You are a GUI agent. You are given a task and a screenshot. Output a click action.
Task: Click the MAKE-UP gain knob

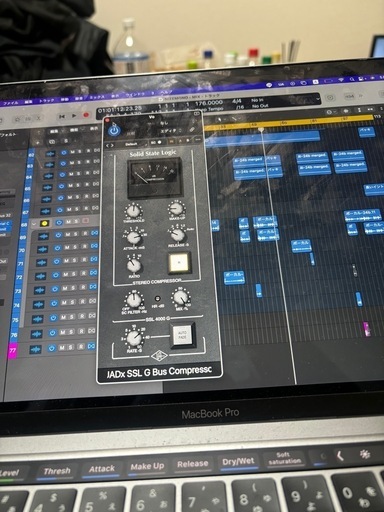point(176,209)
